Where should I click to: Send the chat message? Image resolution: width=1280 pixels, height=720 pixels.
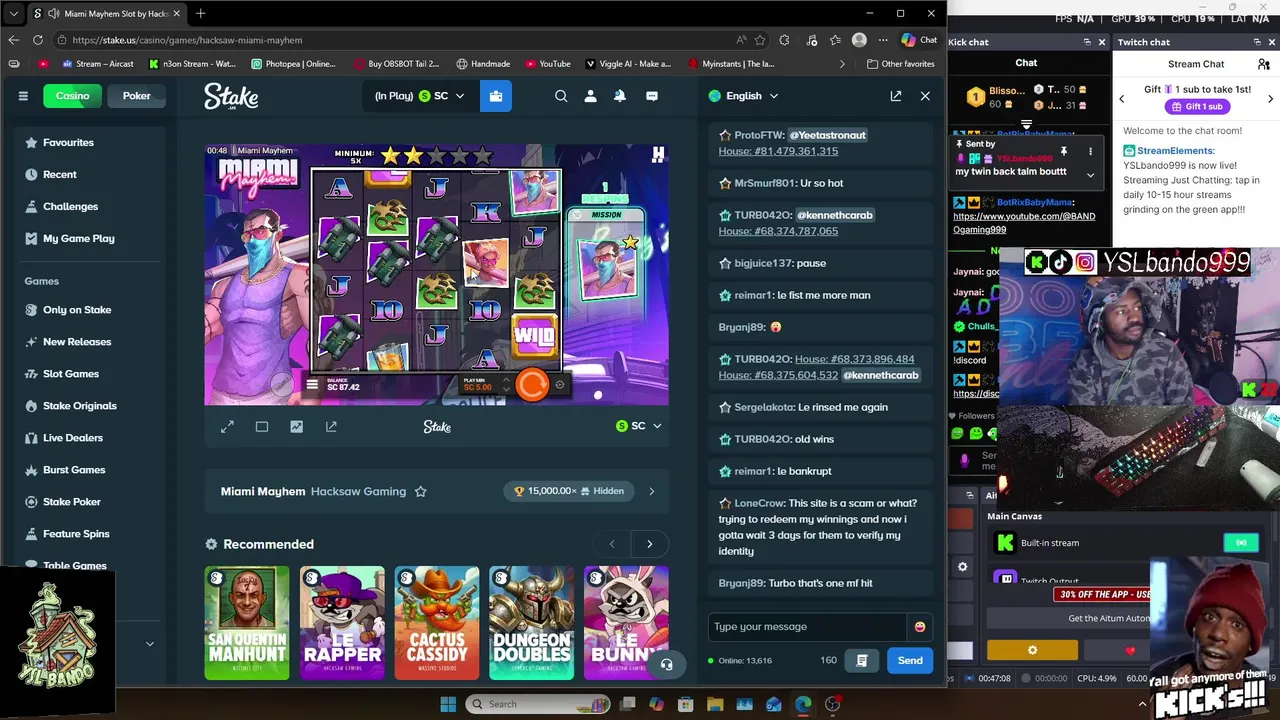910,660
